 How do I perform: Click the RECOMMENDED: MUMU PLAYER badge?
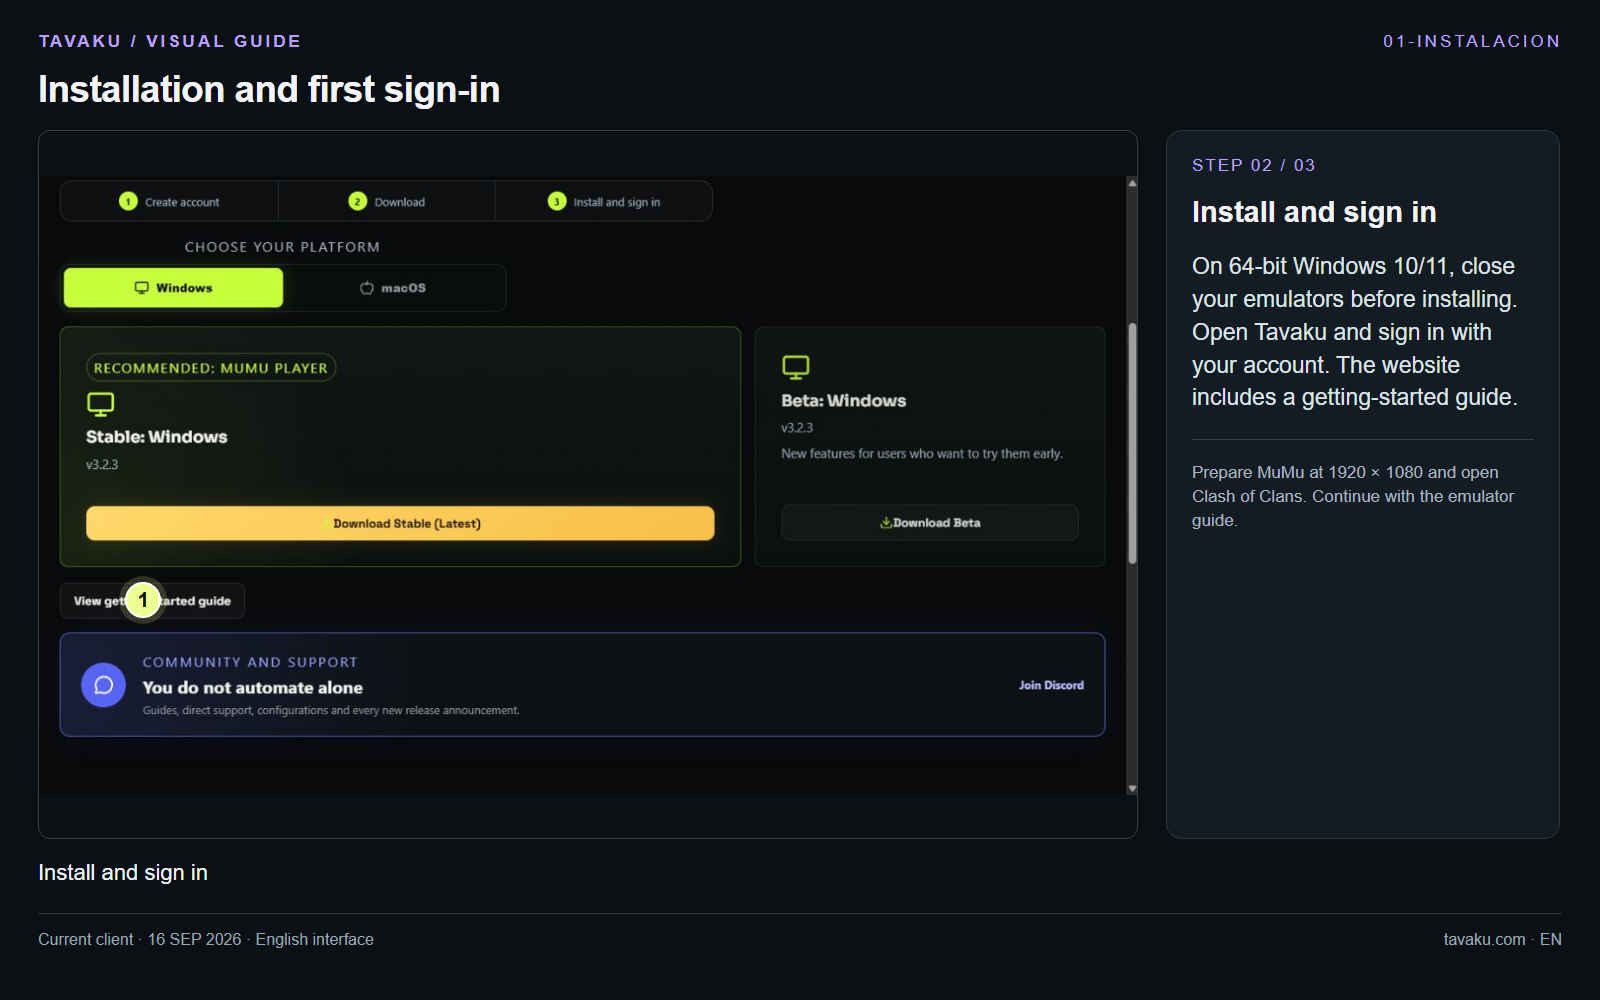(211, 368)
